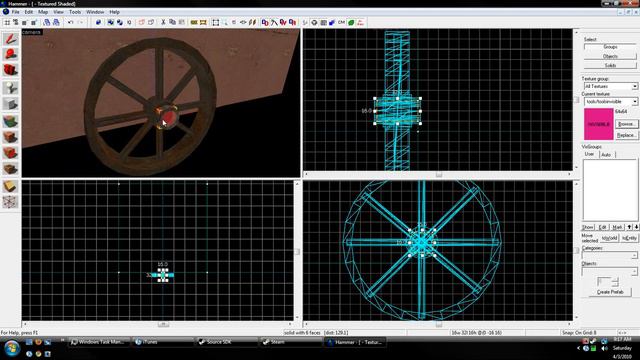Screen dimensions: 640x360
Task: Select the Apply Decals tool
Action: coord(11,153)
